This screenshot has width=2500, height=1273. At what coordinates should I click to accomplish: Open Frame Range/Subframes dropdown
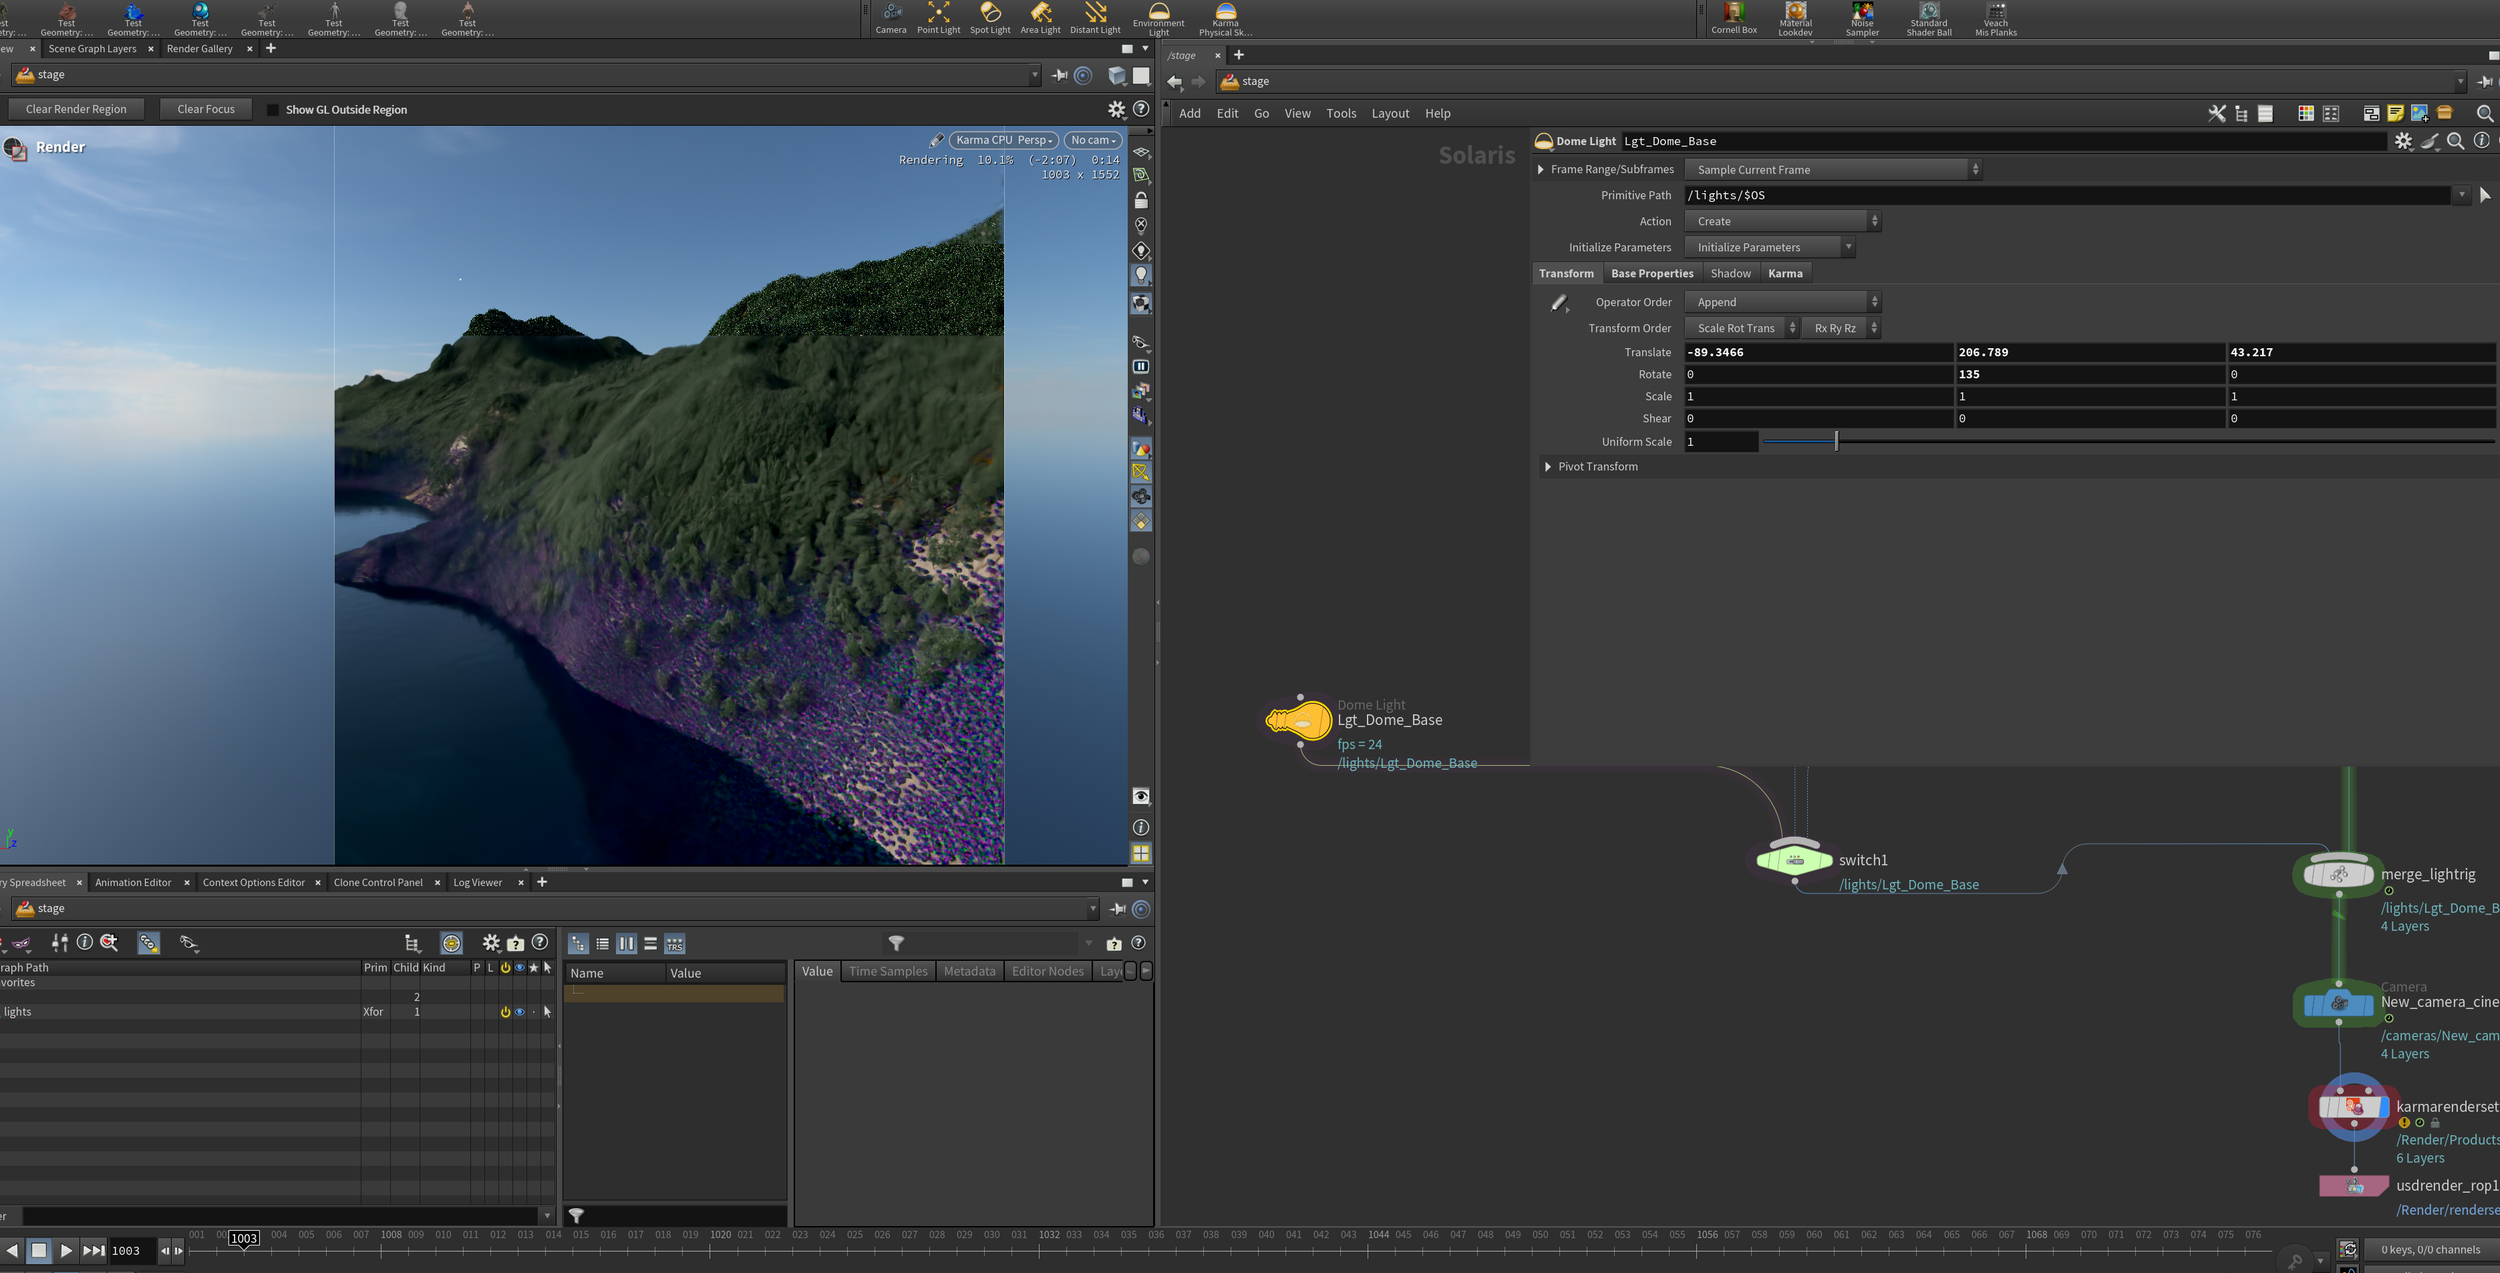(x=1832, y=170)
